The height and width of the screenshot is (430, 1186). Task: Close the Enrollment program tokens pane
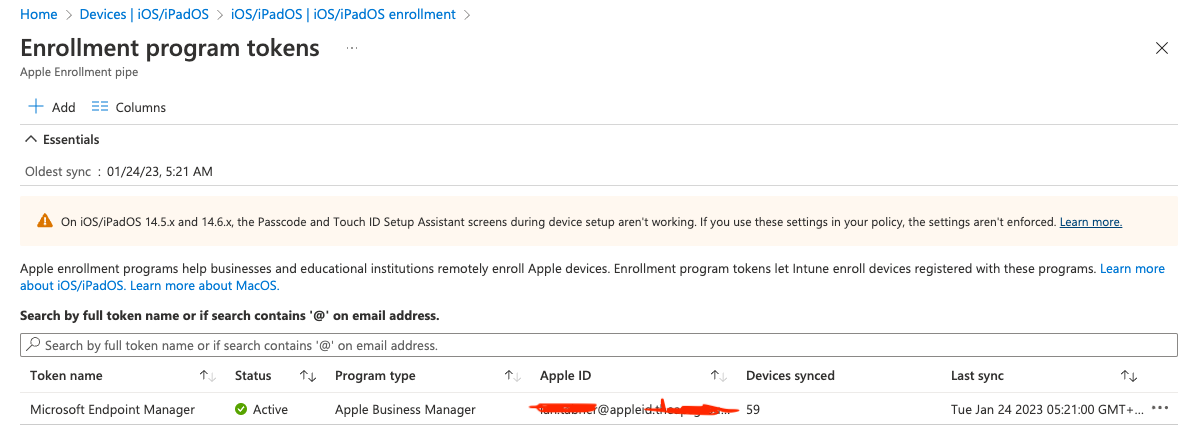point(1163,48)
